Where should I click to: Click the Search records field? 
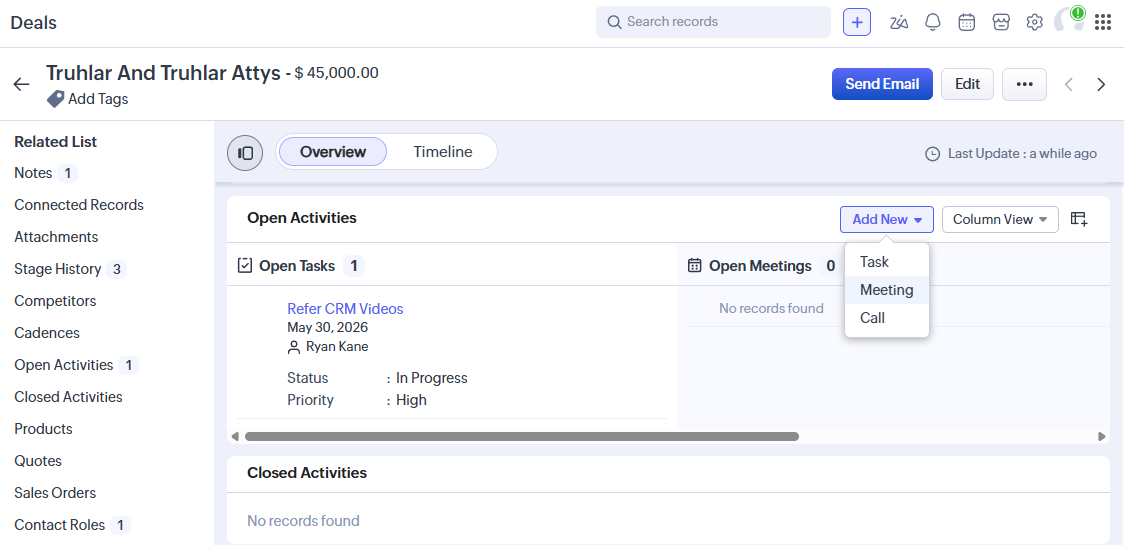(713, 22)
